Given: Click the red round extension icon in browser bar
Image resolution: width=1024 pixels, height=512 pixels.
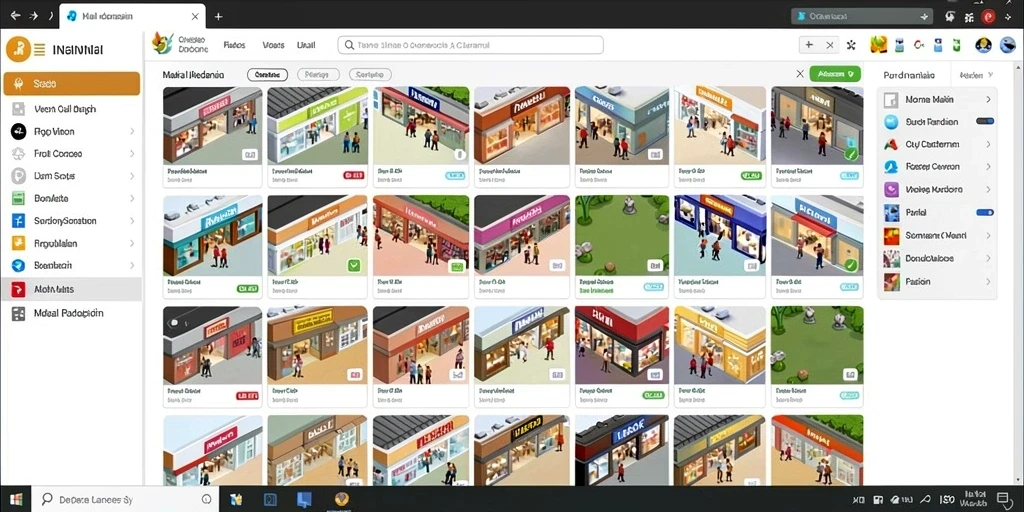Looking at the screenshot, I should 989,16.
